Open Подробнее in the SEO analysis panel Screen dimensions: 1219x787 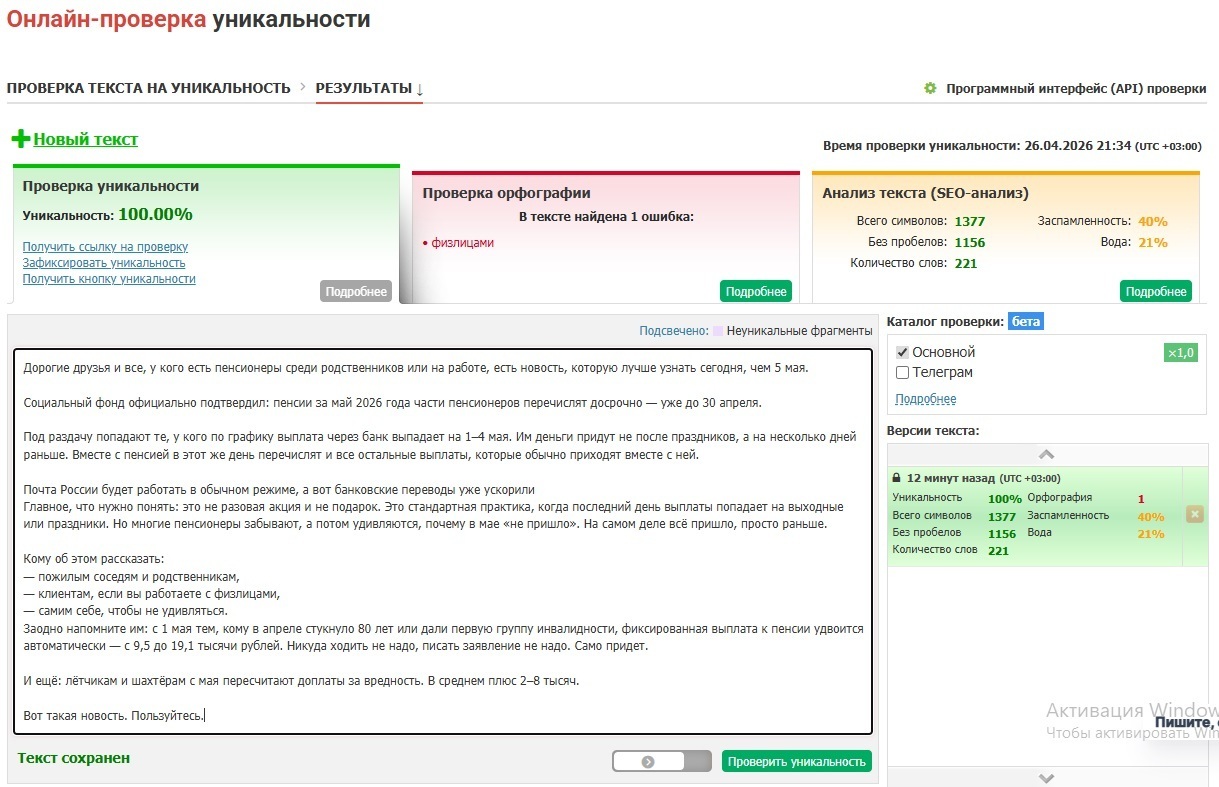(1156, 291)
